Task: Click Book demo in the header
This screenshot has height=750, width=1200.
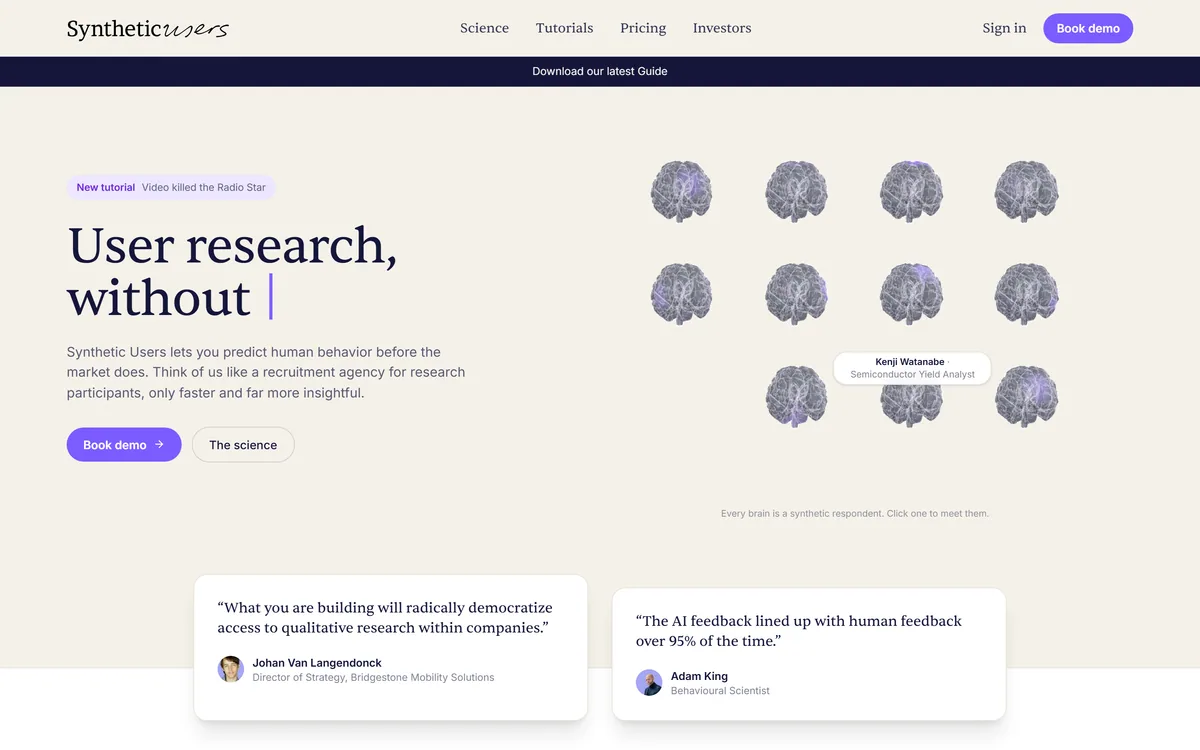Action: [1088, 28]
